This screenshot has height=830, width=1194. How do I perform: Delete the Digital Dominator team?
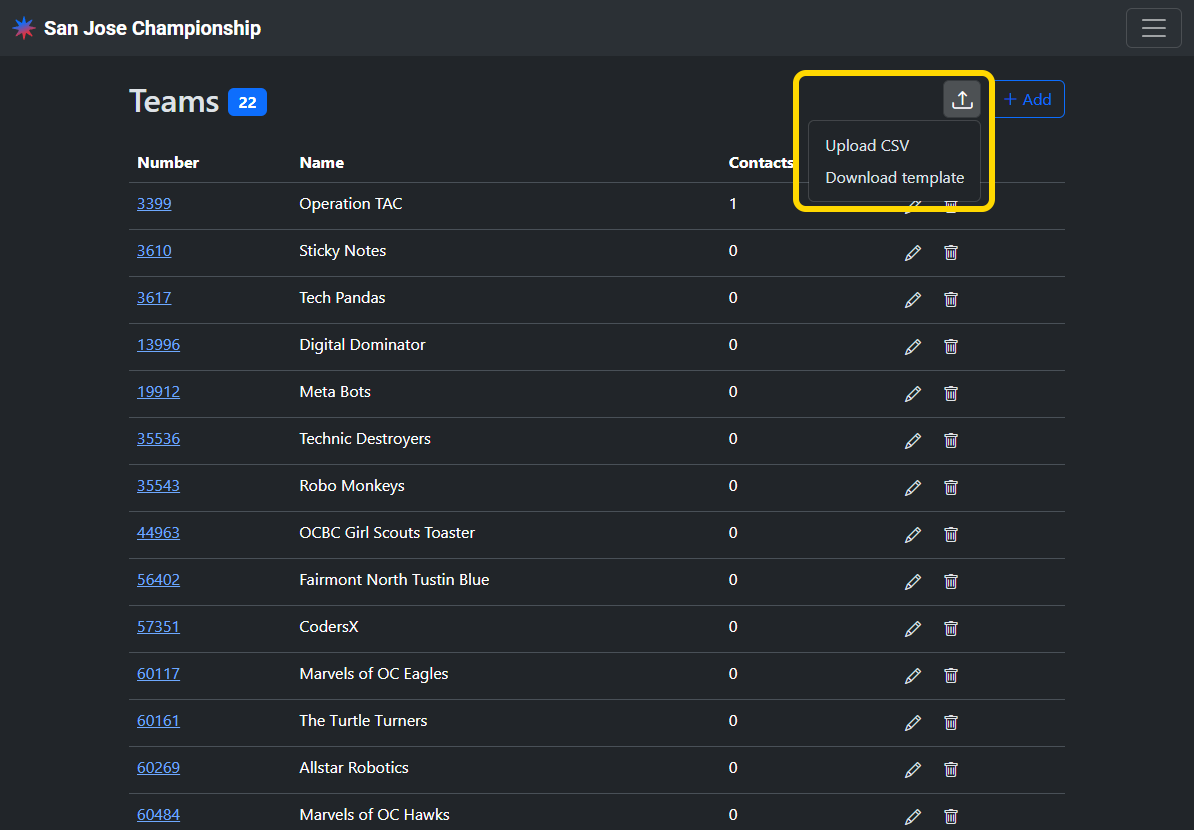951,347
